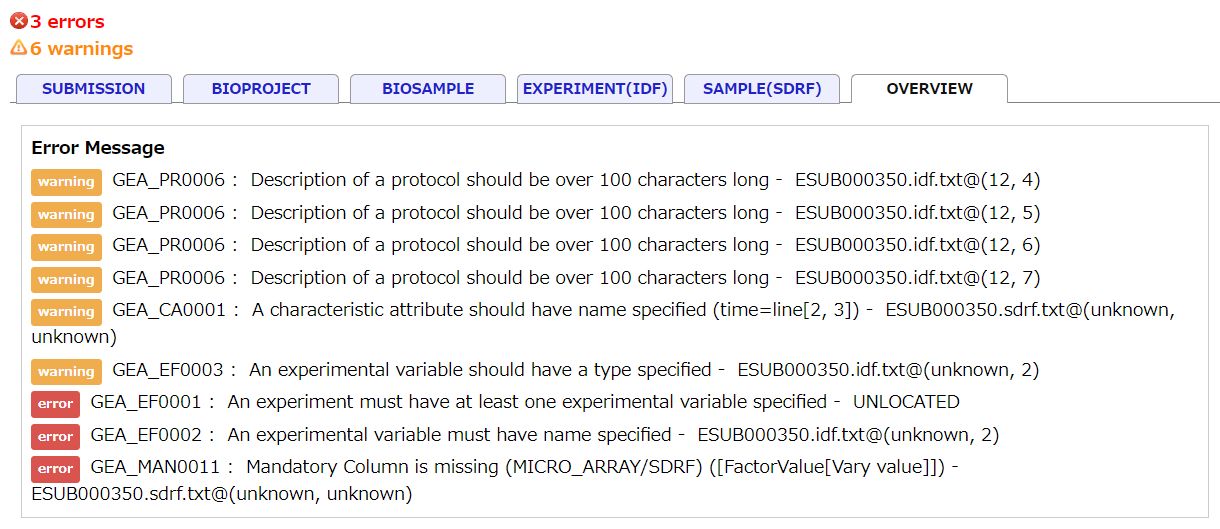
Task: Click the "6 warnings" summary text
Action: (x=81, y=48)
